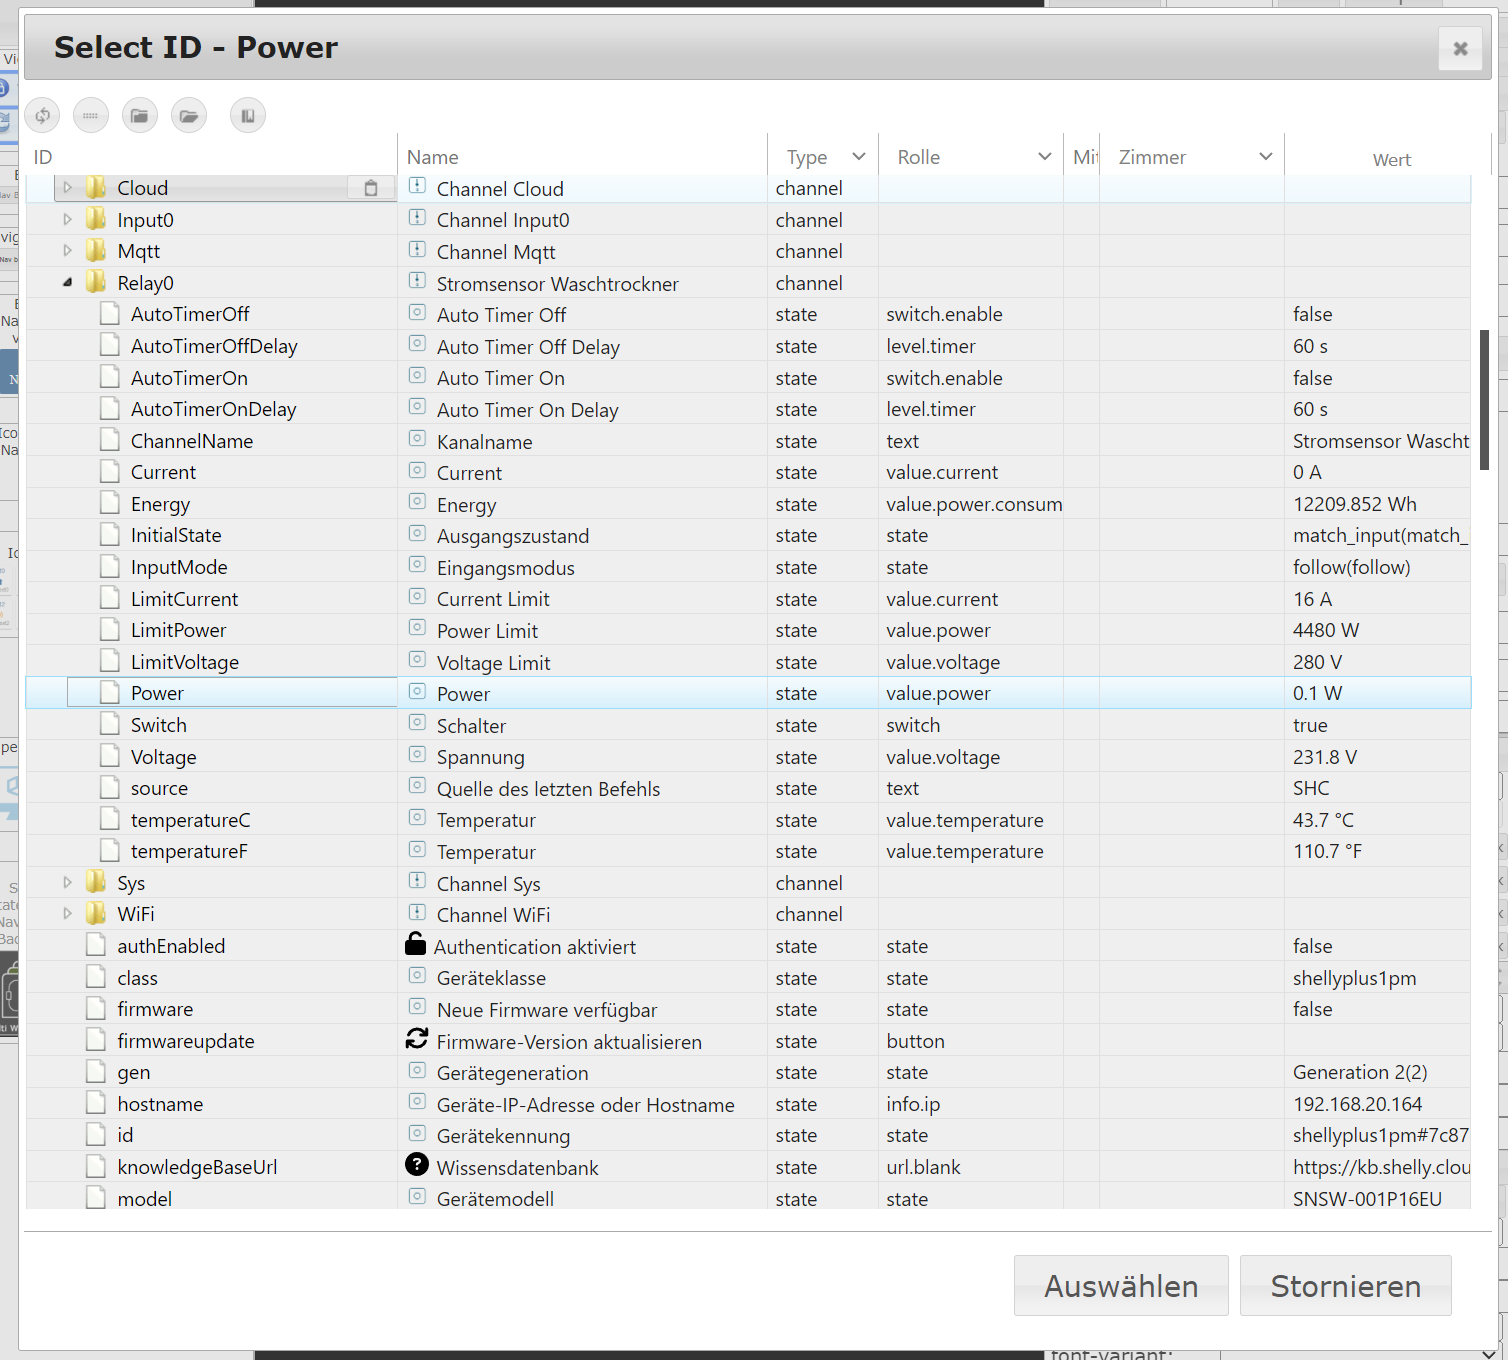Click the value 12209.852 Wh
Image resolution: width=1508 pixels, height=1360 pixels.
click(1355, 504)
